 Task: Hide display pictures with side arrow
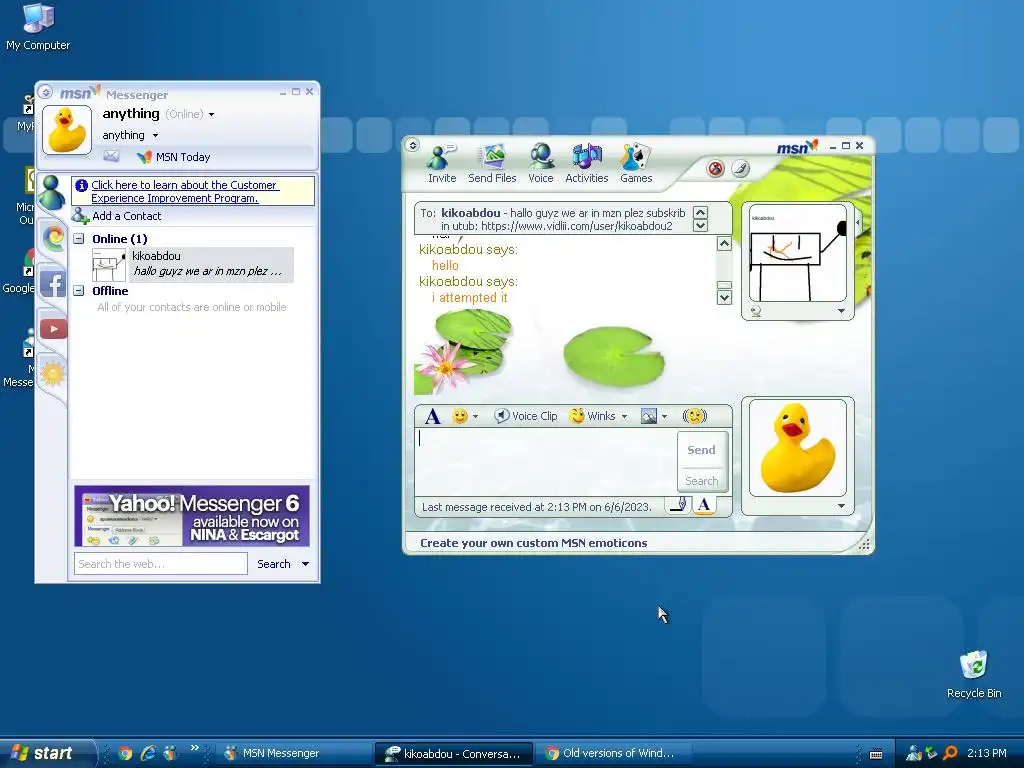click(858, 223)
